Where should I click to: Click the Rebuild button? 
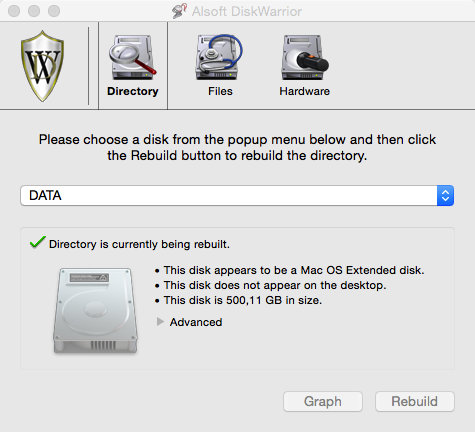(415, 401)
